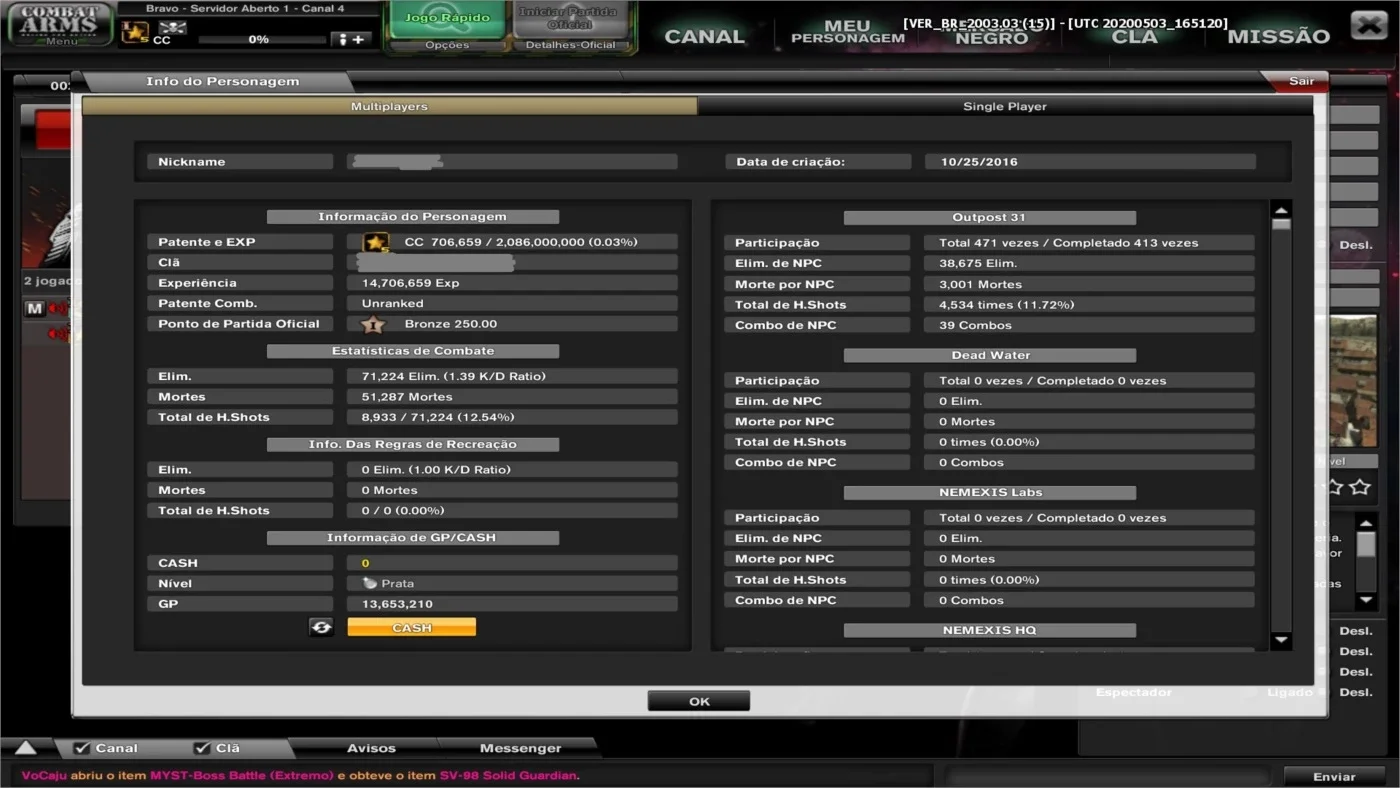Refresh GP/CASH balance with the refresh icon
This screenshot has height=788, width=1400.
pyautogui.click(x=321, y=626)
